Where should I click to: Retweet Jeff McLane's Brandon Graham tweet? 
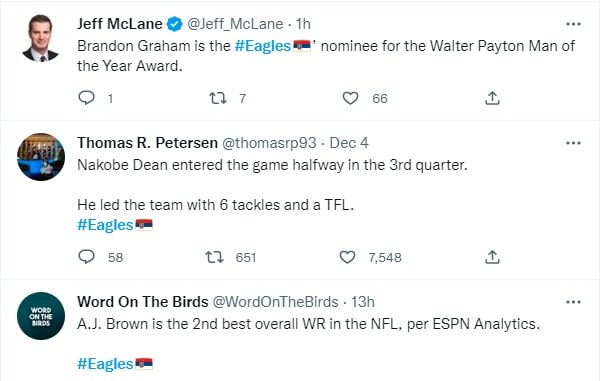click(x=218, y=99)
